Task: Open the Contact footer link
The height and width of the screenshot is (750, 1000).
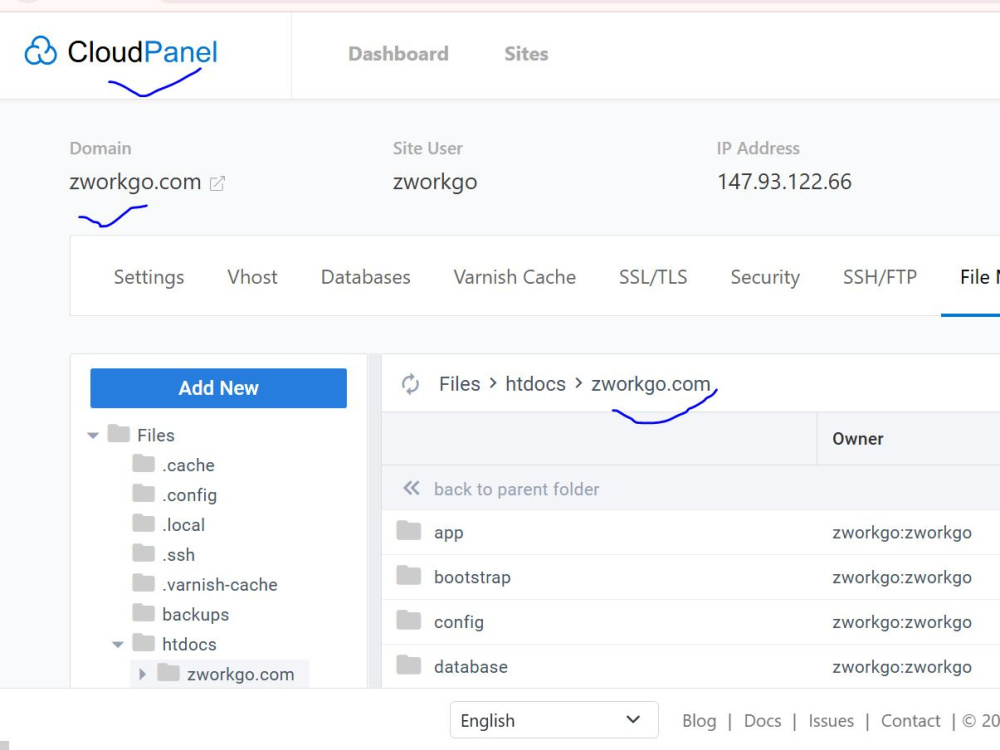Action: [911, 721]
